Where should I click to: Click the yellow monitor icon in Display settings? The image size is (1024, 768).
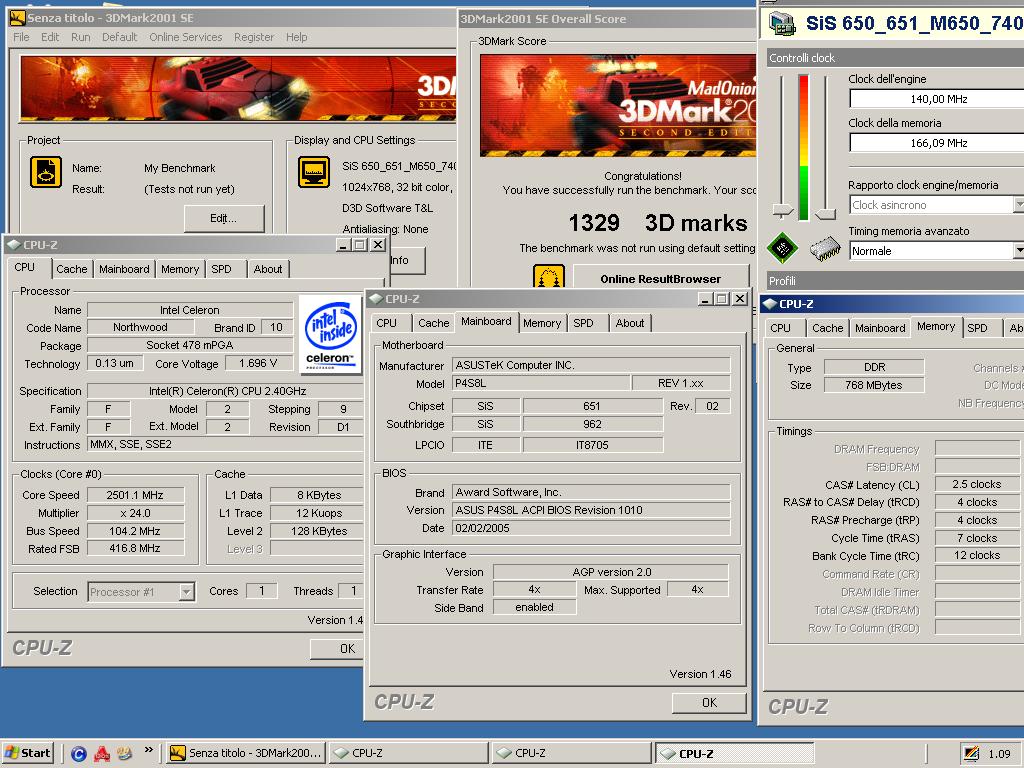tap(314, 172)
